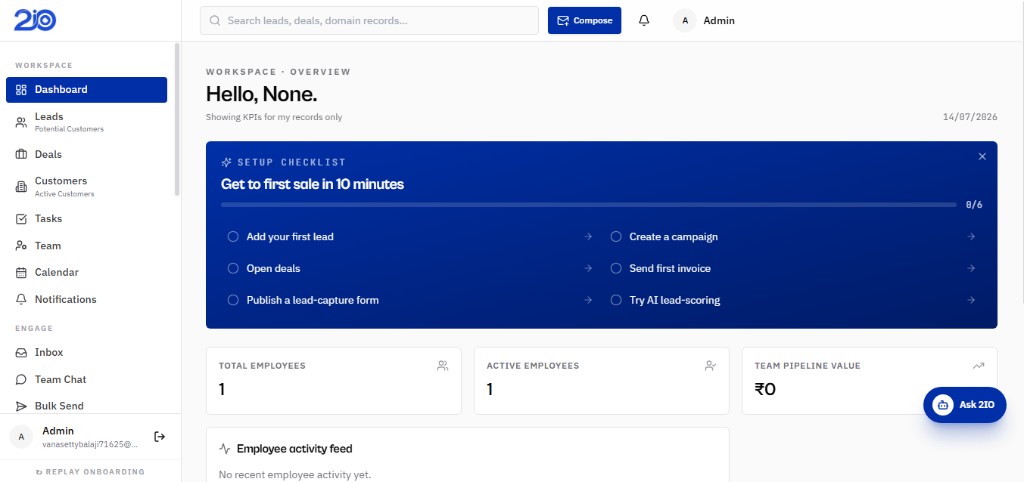Open the Leads menu item
Screen dimensions: 1024x482
click(x=86, y=121)
